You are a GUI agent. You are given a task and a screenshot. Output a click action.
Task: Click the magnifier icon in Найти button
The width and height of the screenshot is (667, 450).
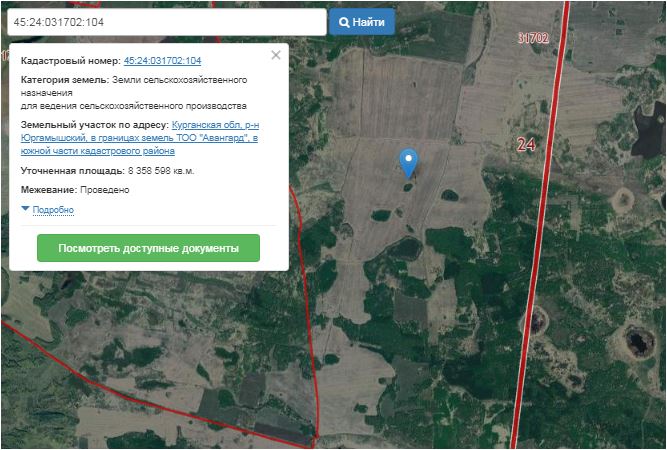(344, 22)
